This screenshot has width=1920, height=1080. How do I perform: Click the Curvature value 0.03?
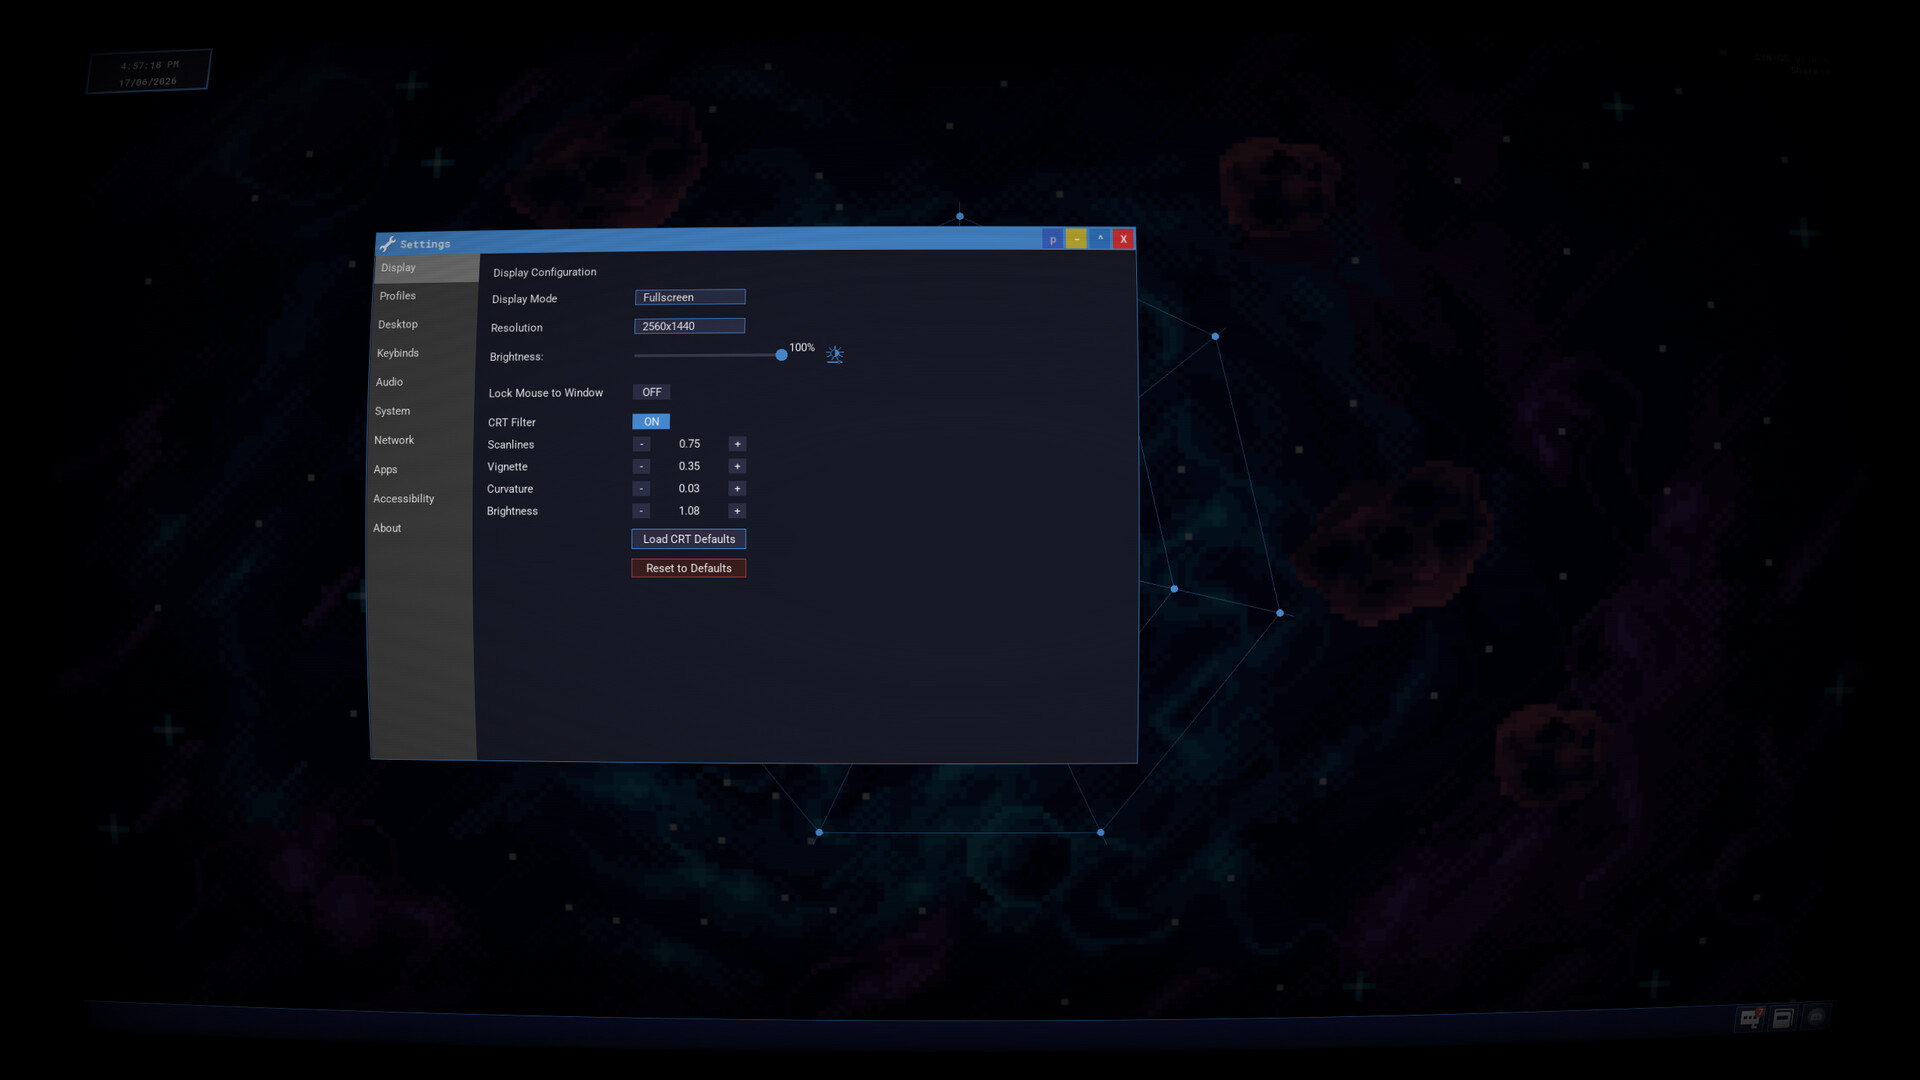coord(689,489)
